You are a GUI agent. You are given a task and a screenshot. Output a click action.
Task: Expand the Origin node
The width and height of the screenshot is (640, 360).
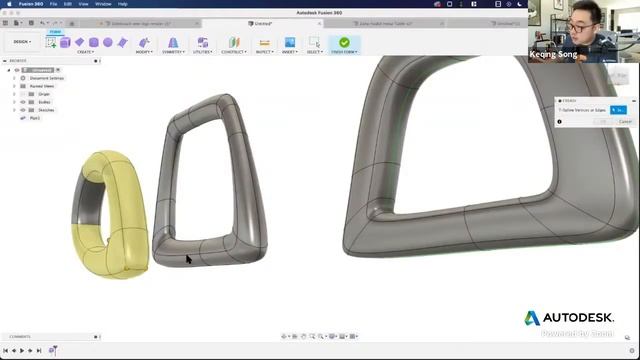coord(14,94)
